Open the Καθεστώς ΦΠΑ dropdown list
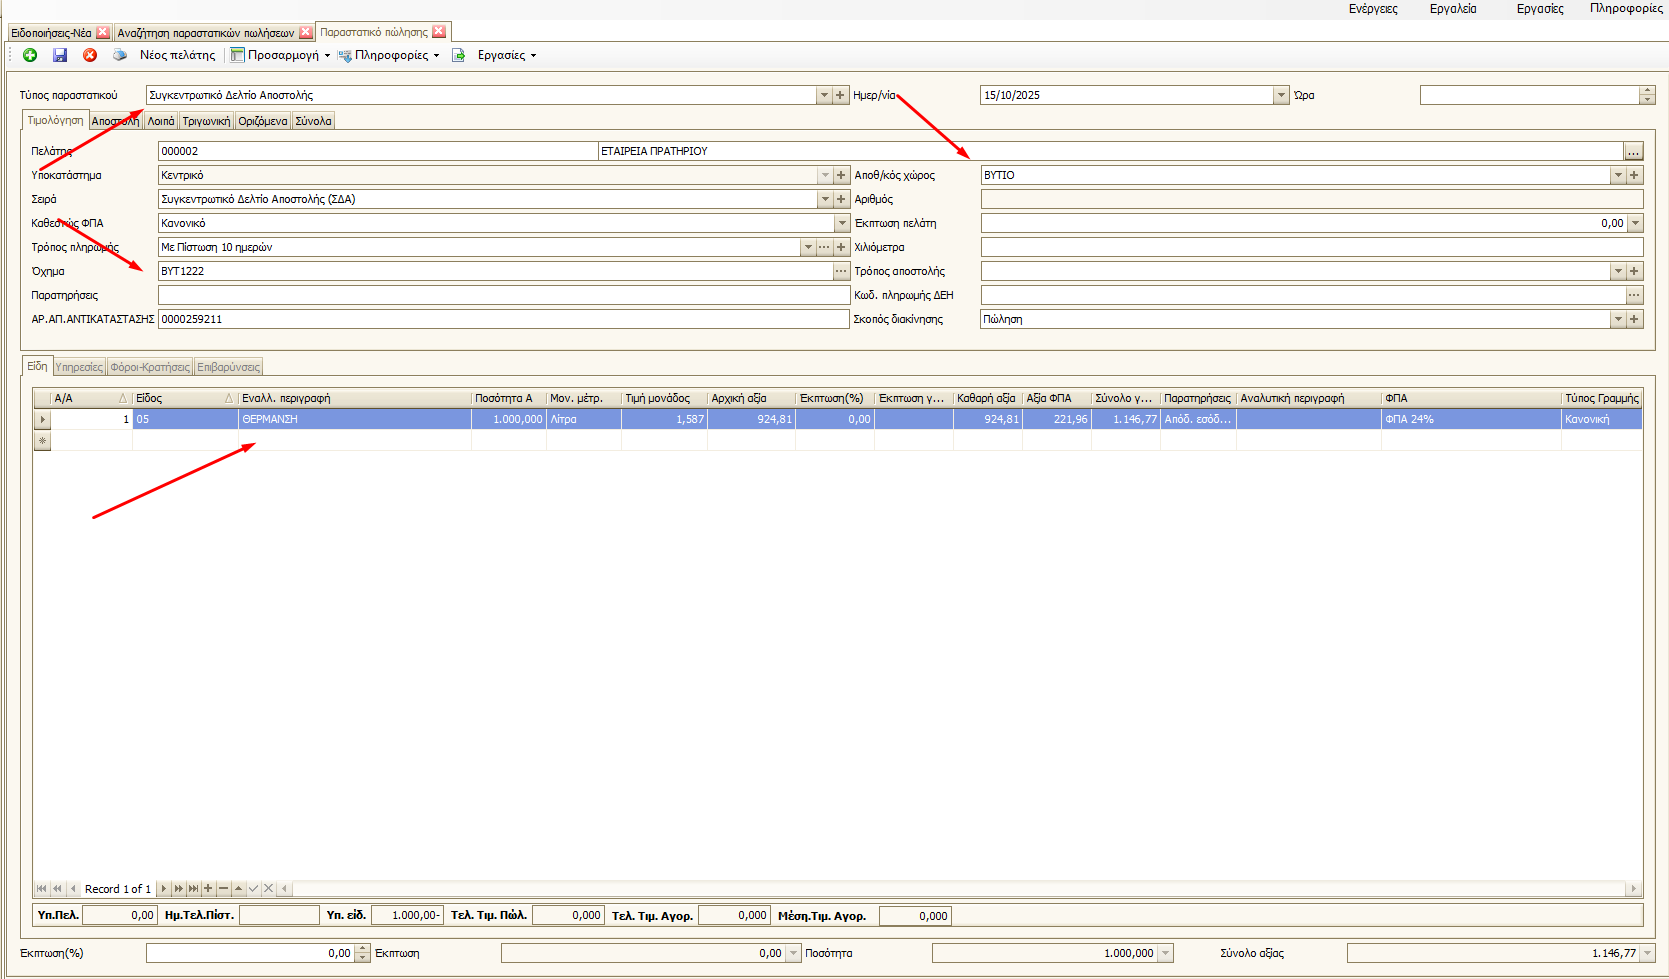The height and width of the screenshot is (979, 1669). pyautogui.click(x=842, y=224)
